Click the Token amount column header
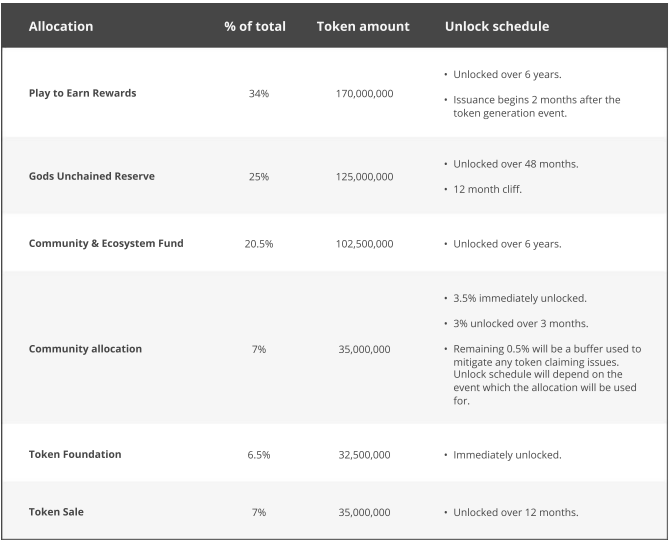 [363, 26]
